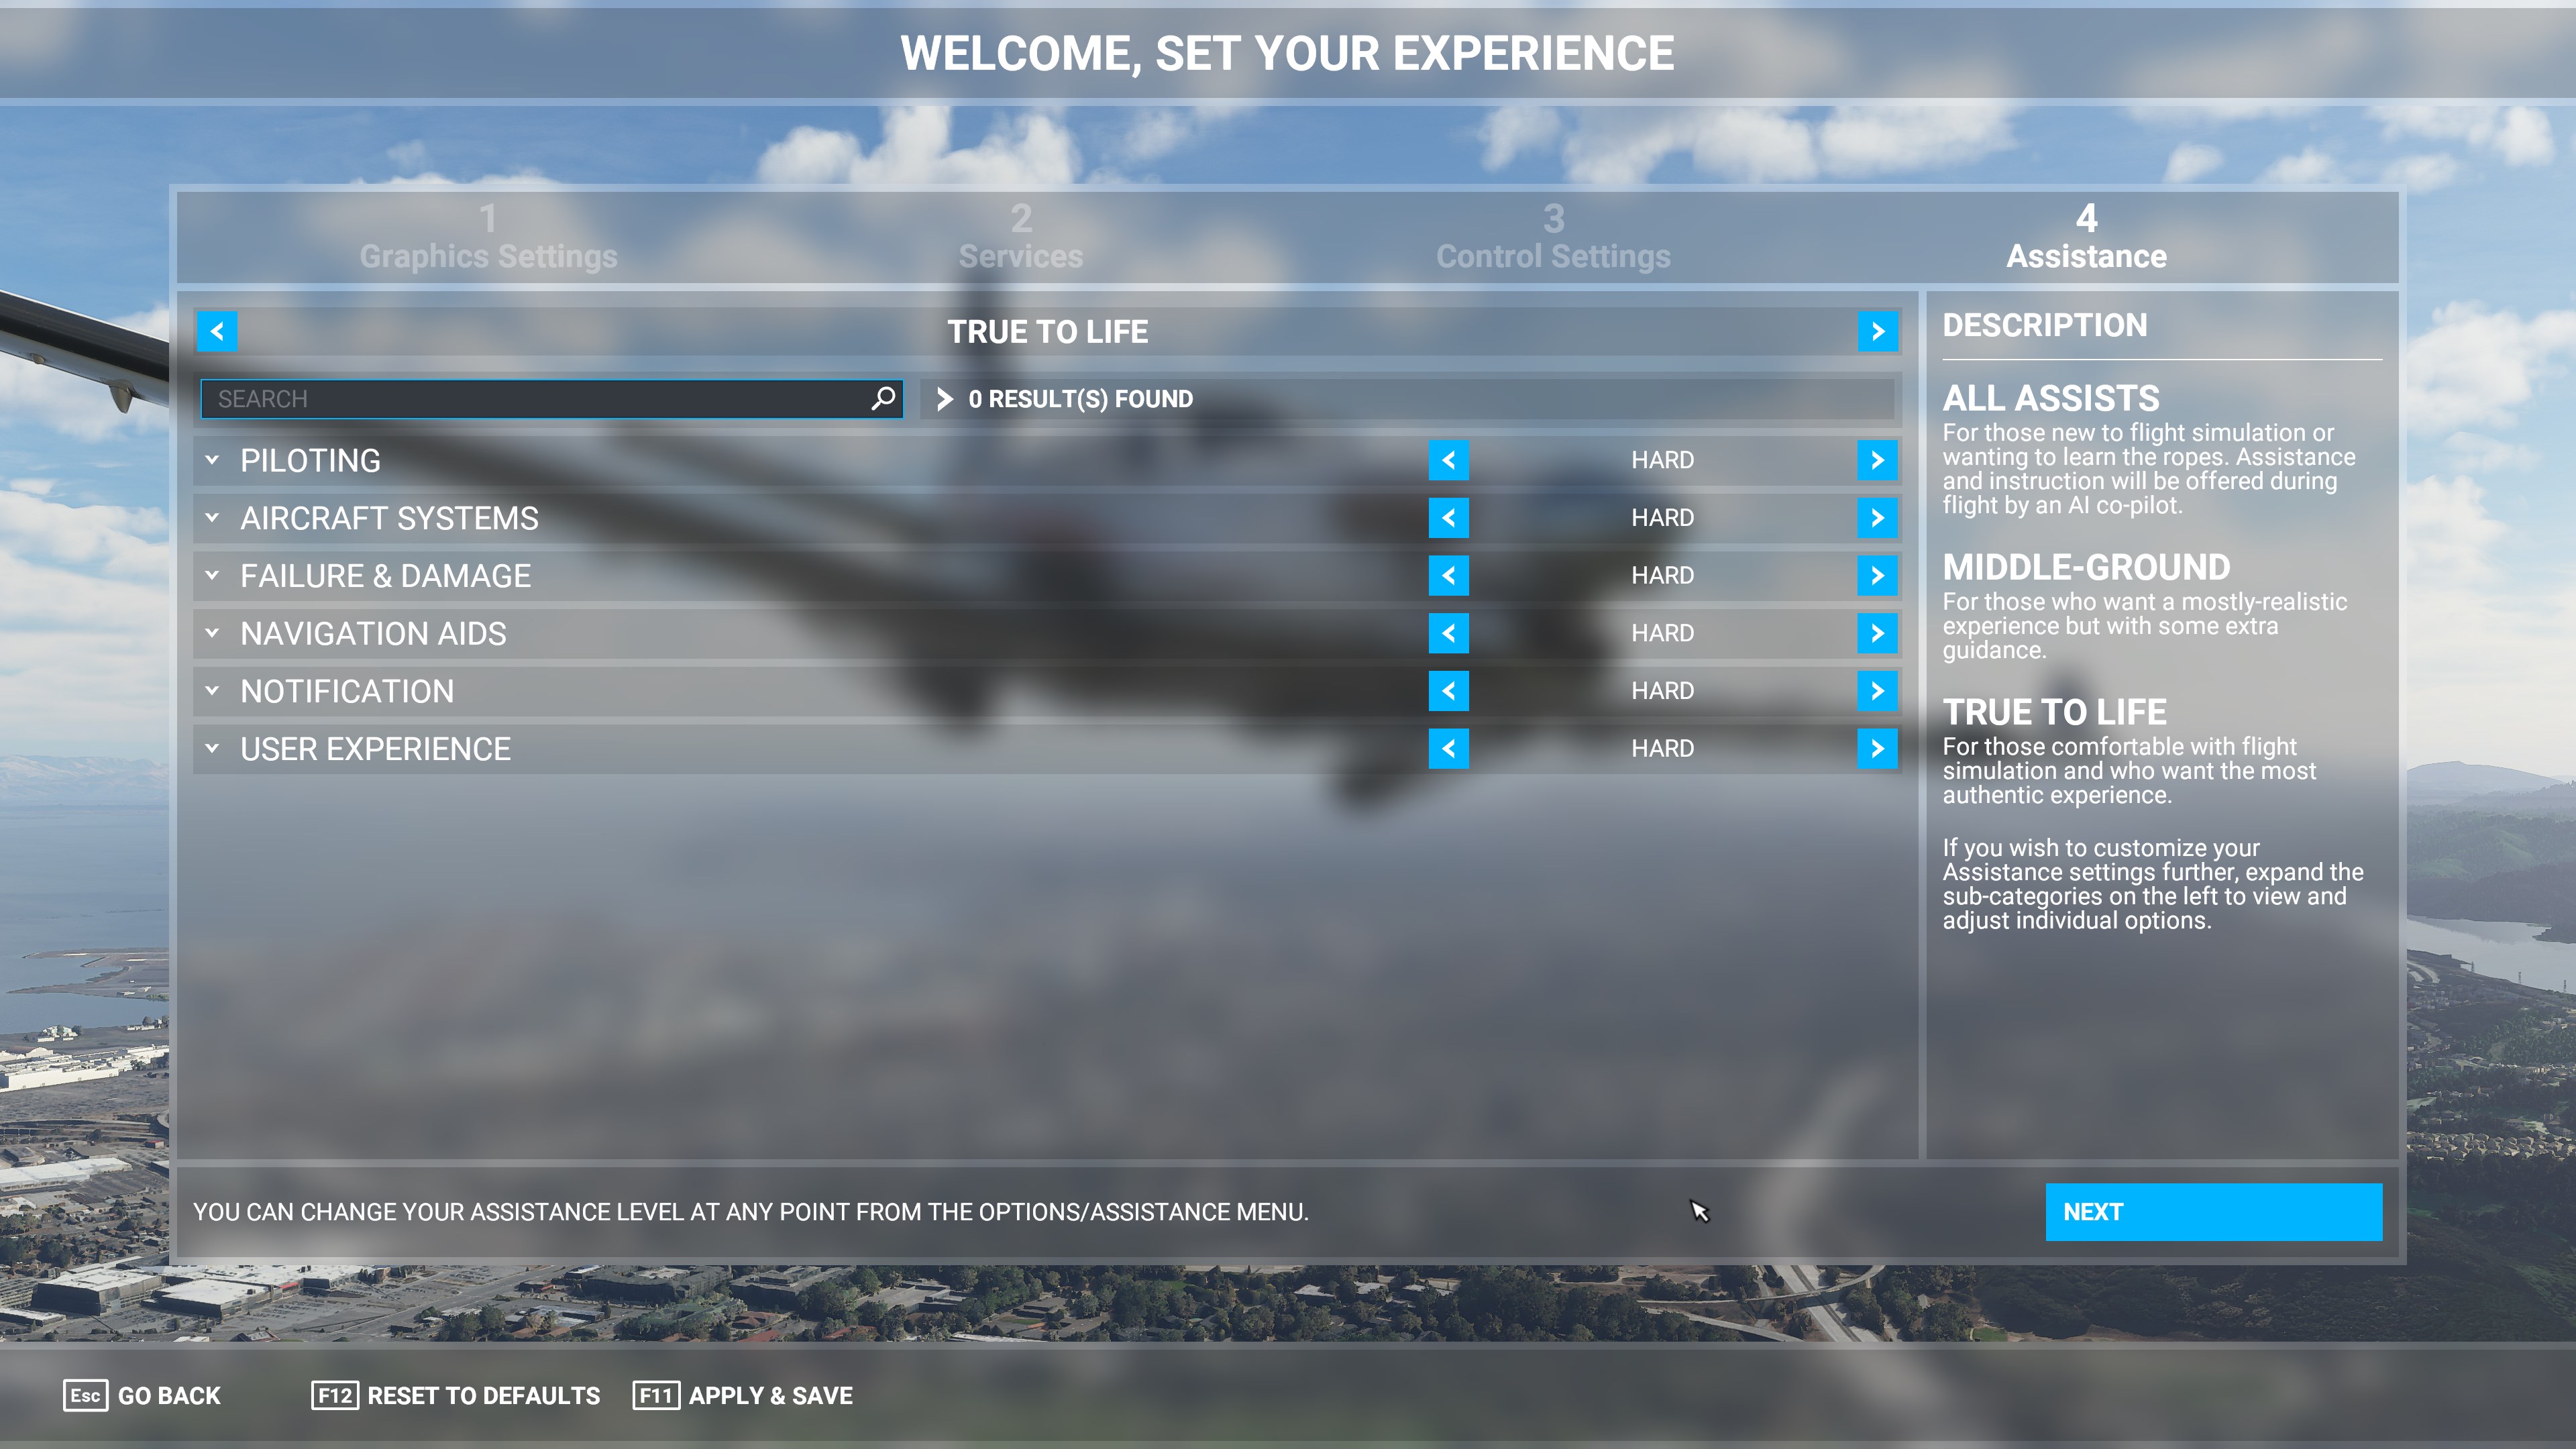Expand the FAILURE & DAMAGE sub-category chevron

click(x=211, y=575)
